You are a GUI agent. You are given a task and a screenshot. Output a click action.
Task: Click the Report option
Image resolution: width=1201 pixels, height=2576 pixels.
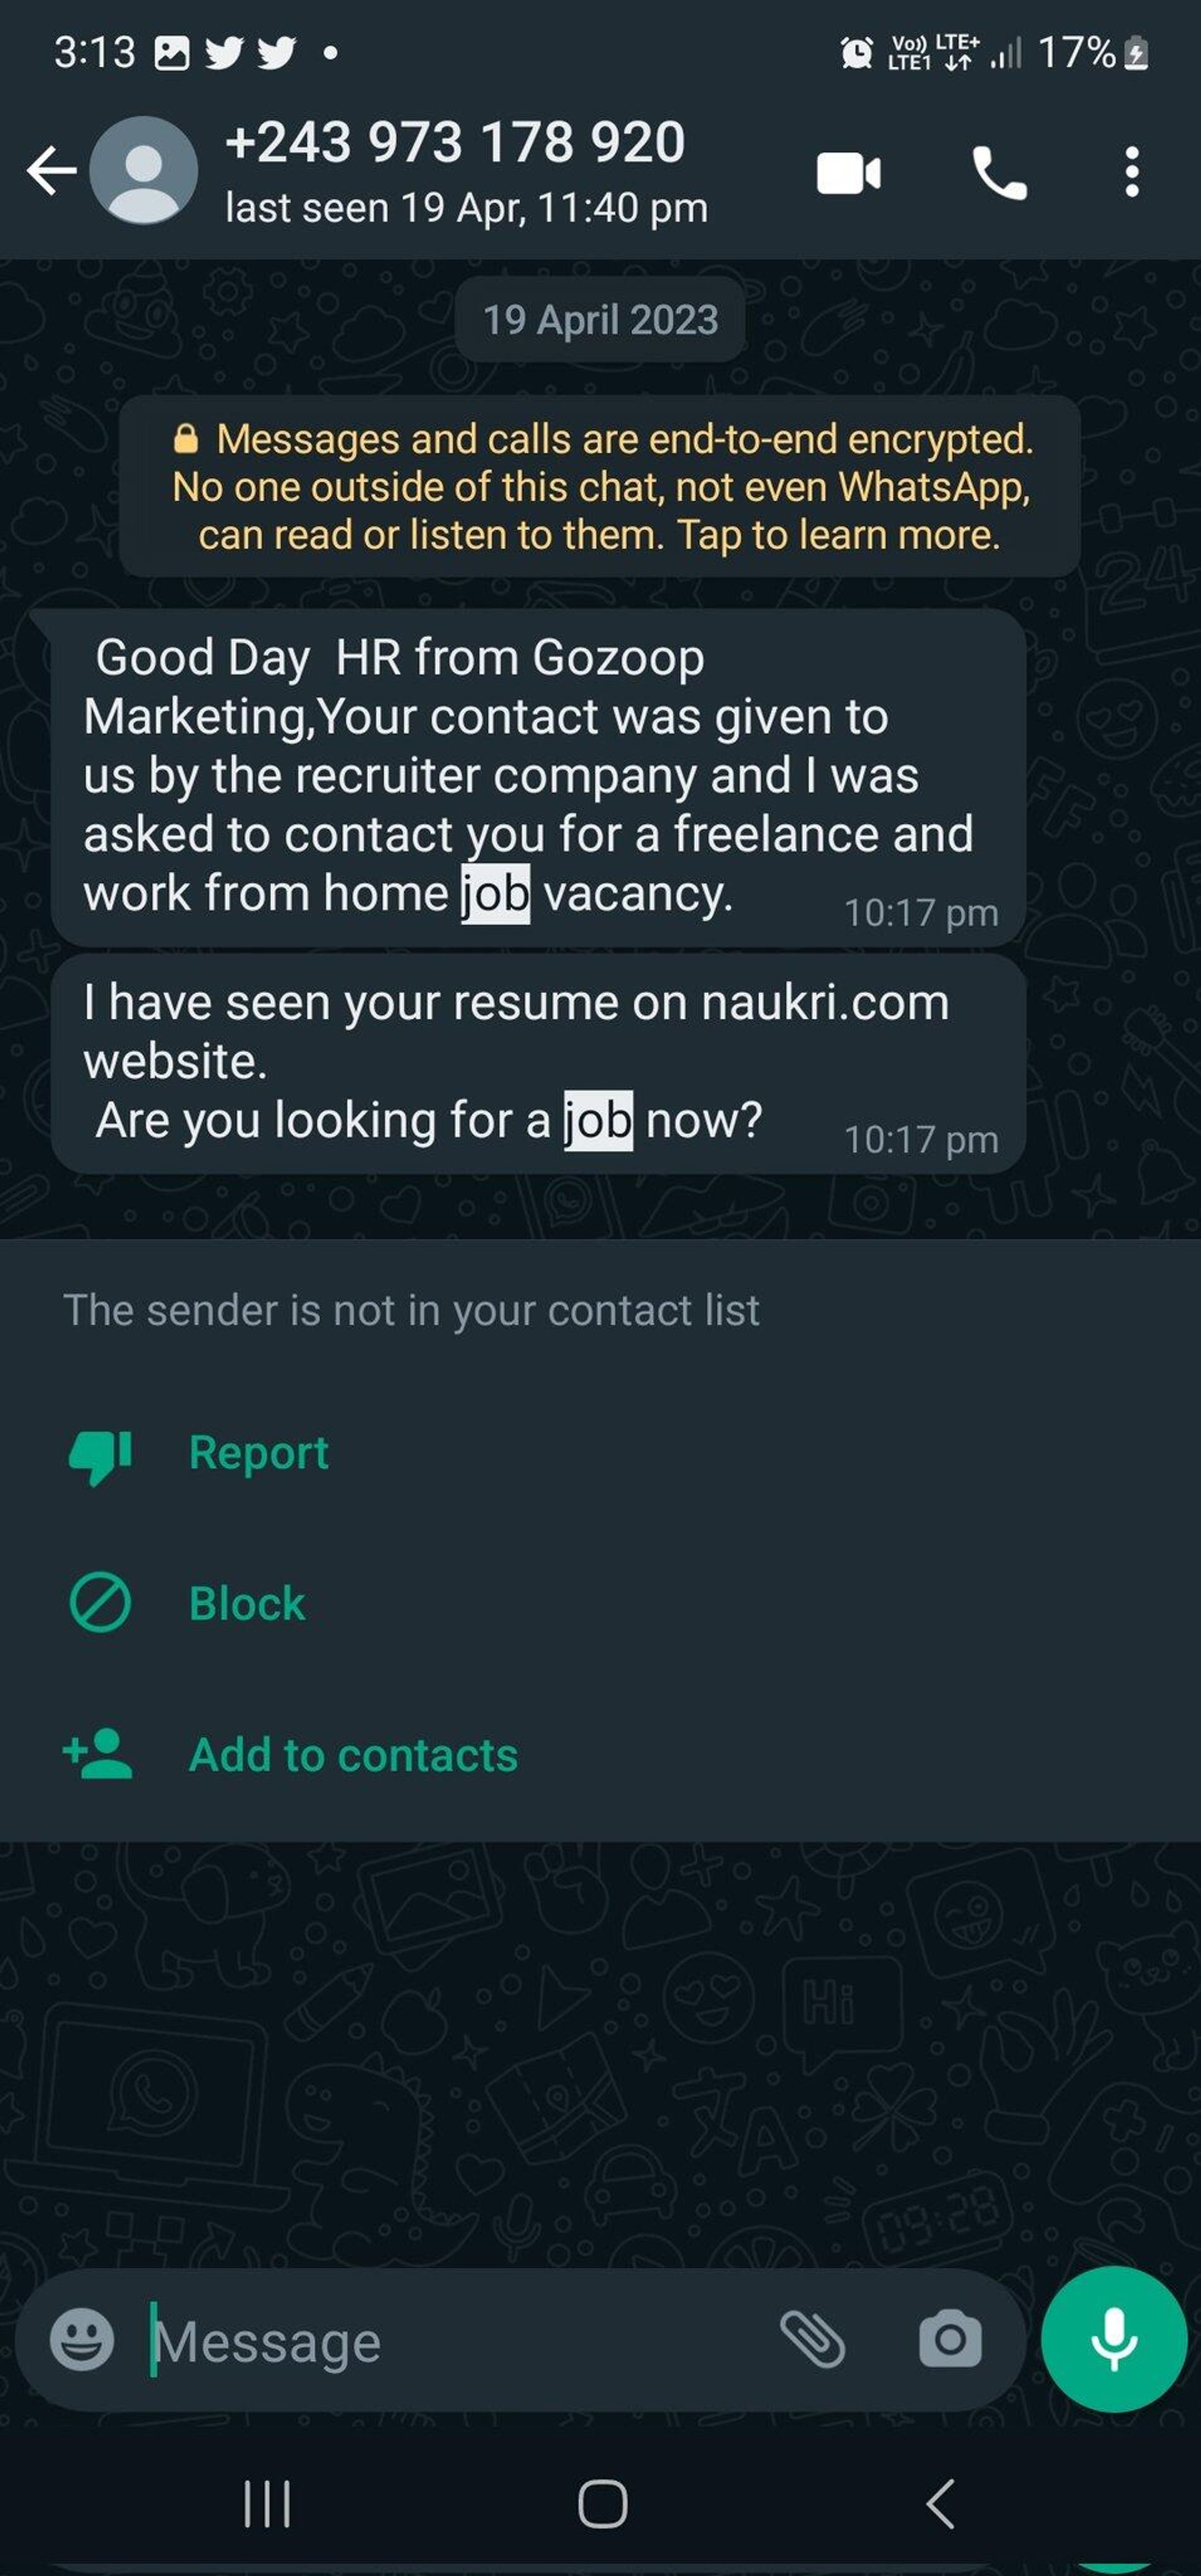[258, 1408]
